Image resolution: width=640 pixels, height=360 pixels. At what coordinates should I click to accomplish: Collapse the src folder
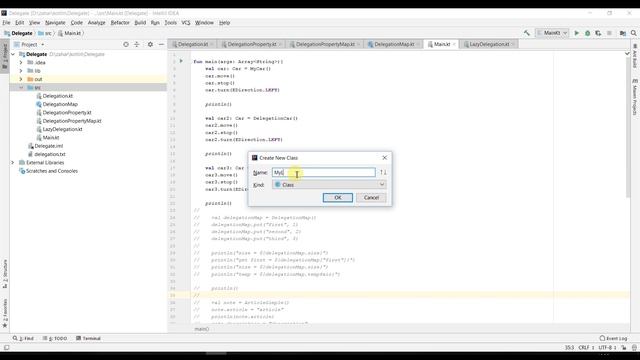[x=21, y=87]
